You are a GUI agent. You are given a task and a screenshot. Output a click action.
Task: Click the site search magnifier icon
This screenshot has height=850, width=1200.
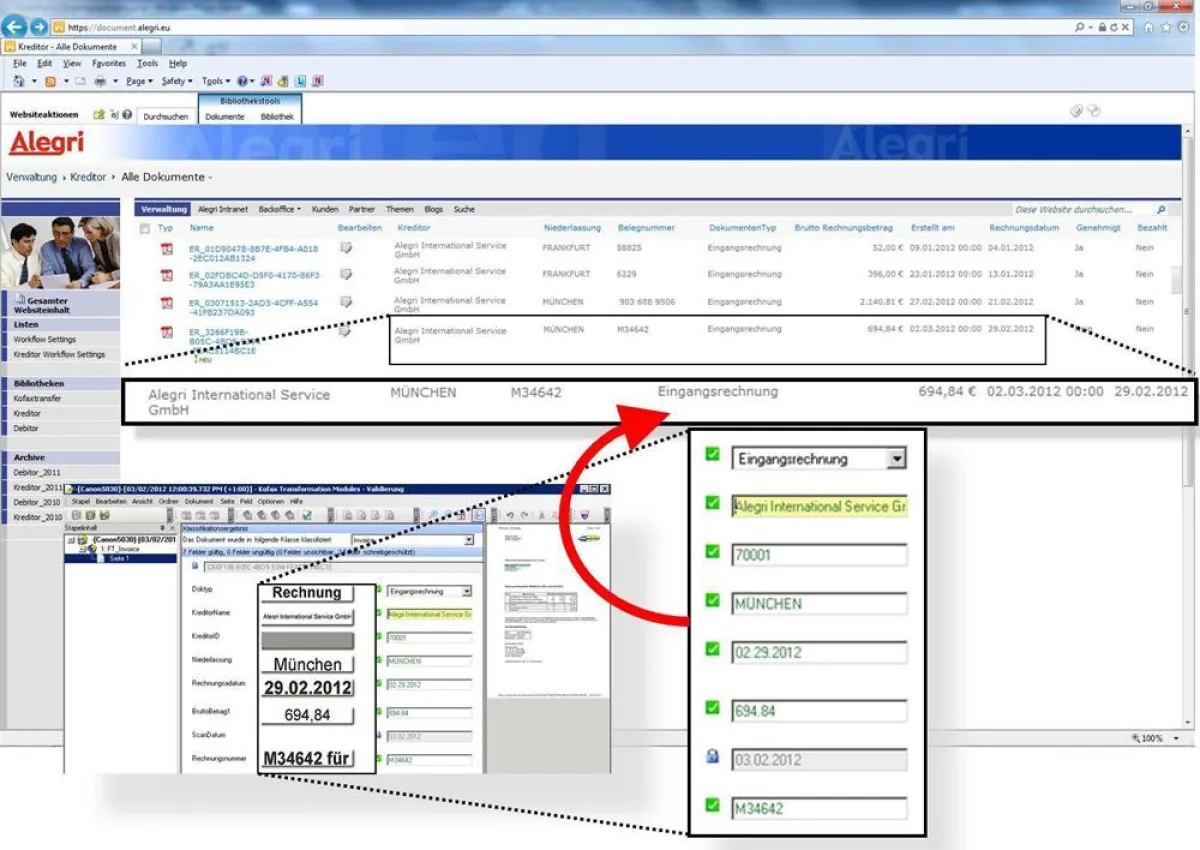point(1161,210)
